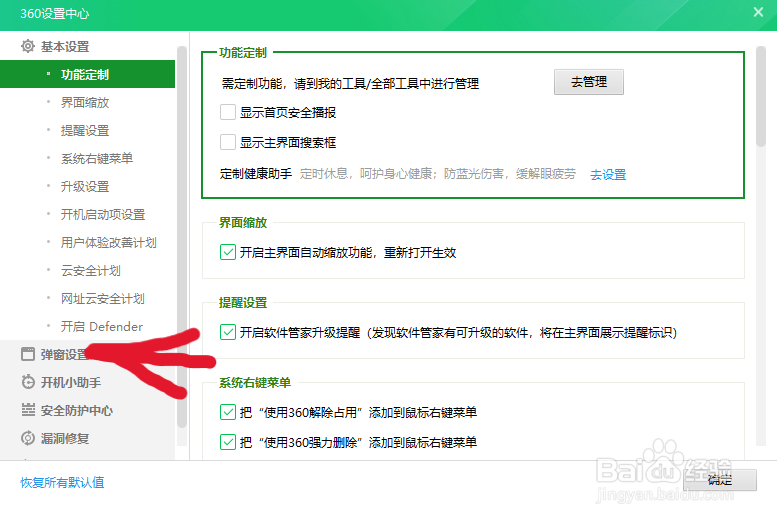Click the 去设置 link for 健康助手
Viewport: 777px width, 522px height.
(608, 174)
